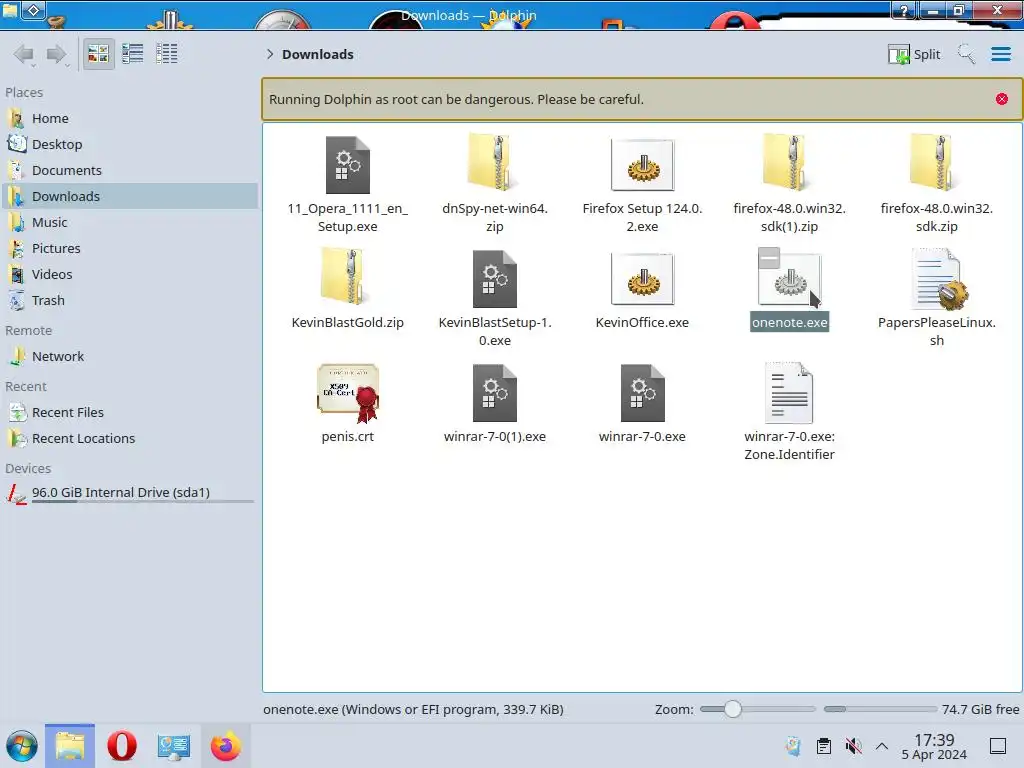The height and width of the screenshot is (768, 1024).
Task: Open the search magnifier tool
Action: tap(967, 54)
